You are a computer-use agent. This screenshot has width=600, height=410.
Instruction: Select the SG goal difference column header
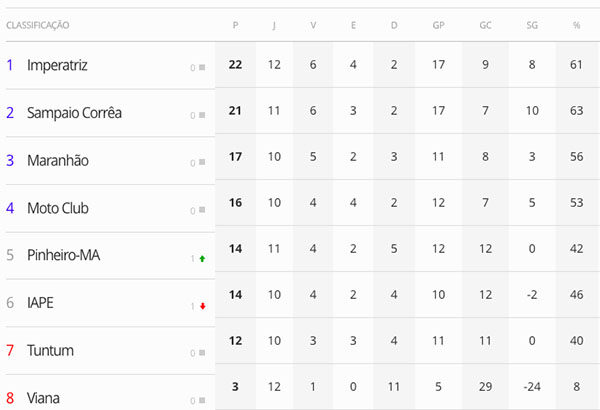pyautogui.click(x=532, y=25)
